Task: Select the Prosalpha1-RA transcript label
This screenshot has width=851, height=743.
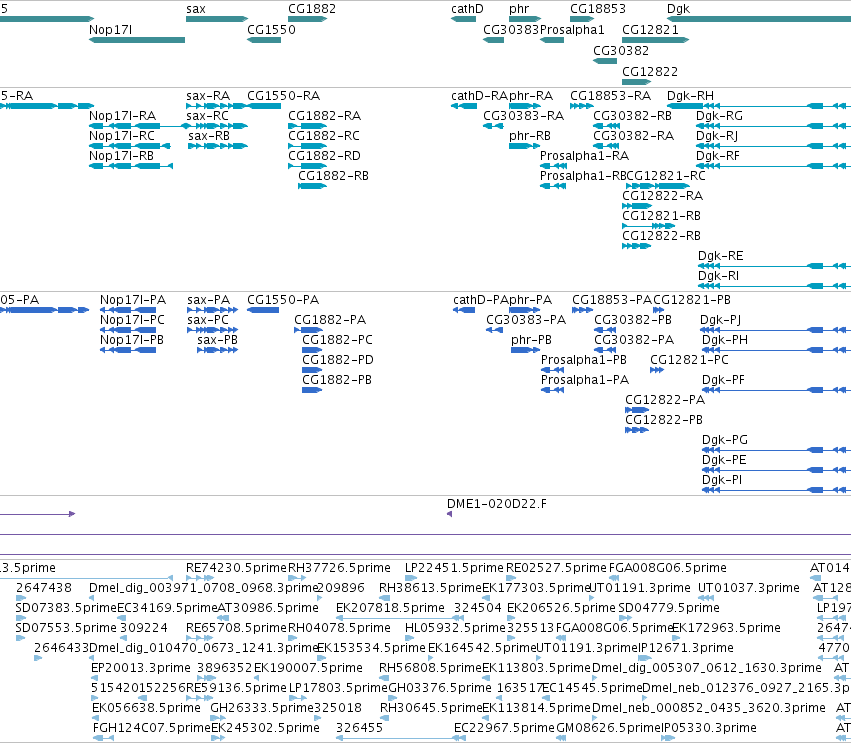Action: (x=585, y=156)
